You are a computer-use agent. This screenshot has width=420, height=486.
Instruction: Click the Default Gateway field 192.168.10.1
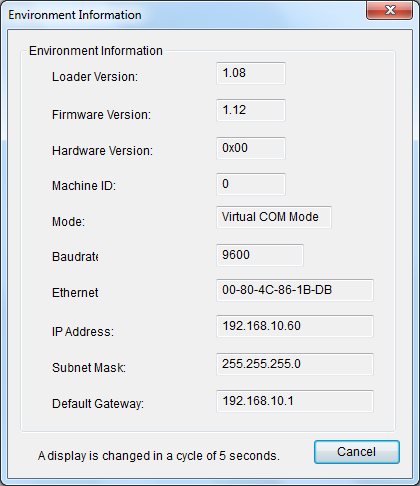295,401
